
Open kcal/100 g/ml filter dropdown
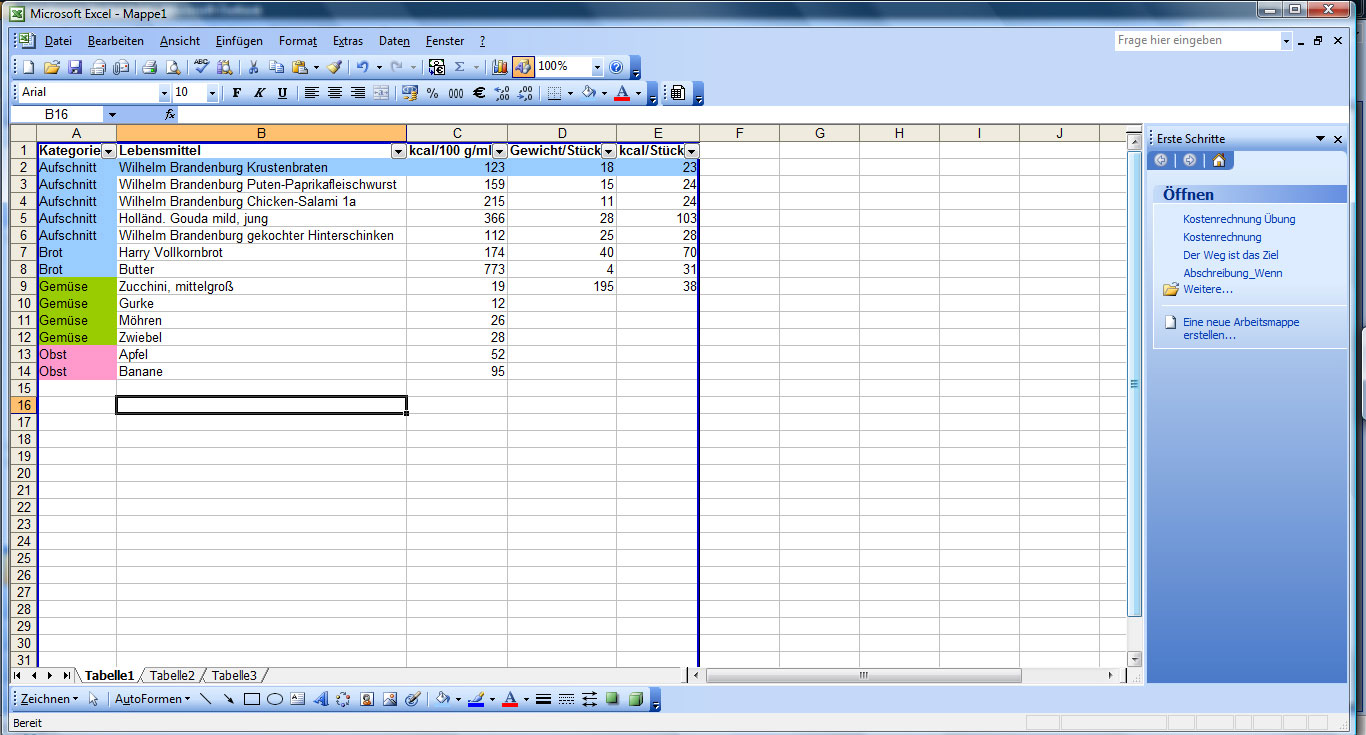500,151
